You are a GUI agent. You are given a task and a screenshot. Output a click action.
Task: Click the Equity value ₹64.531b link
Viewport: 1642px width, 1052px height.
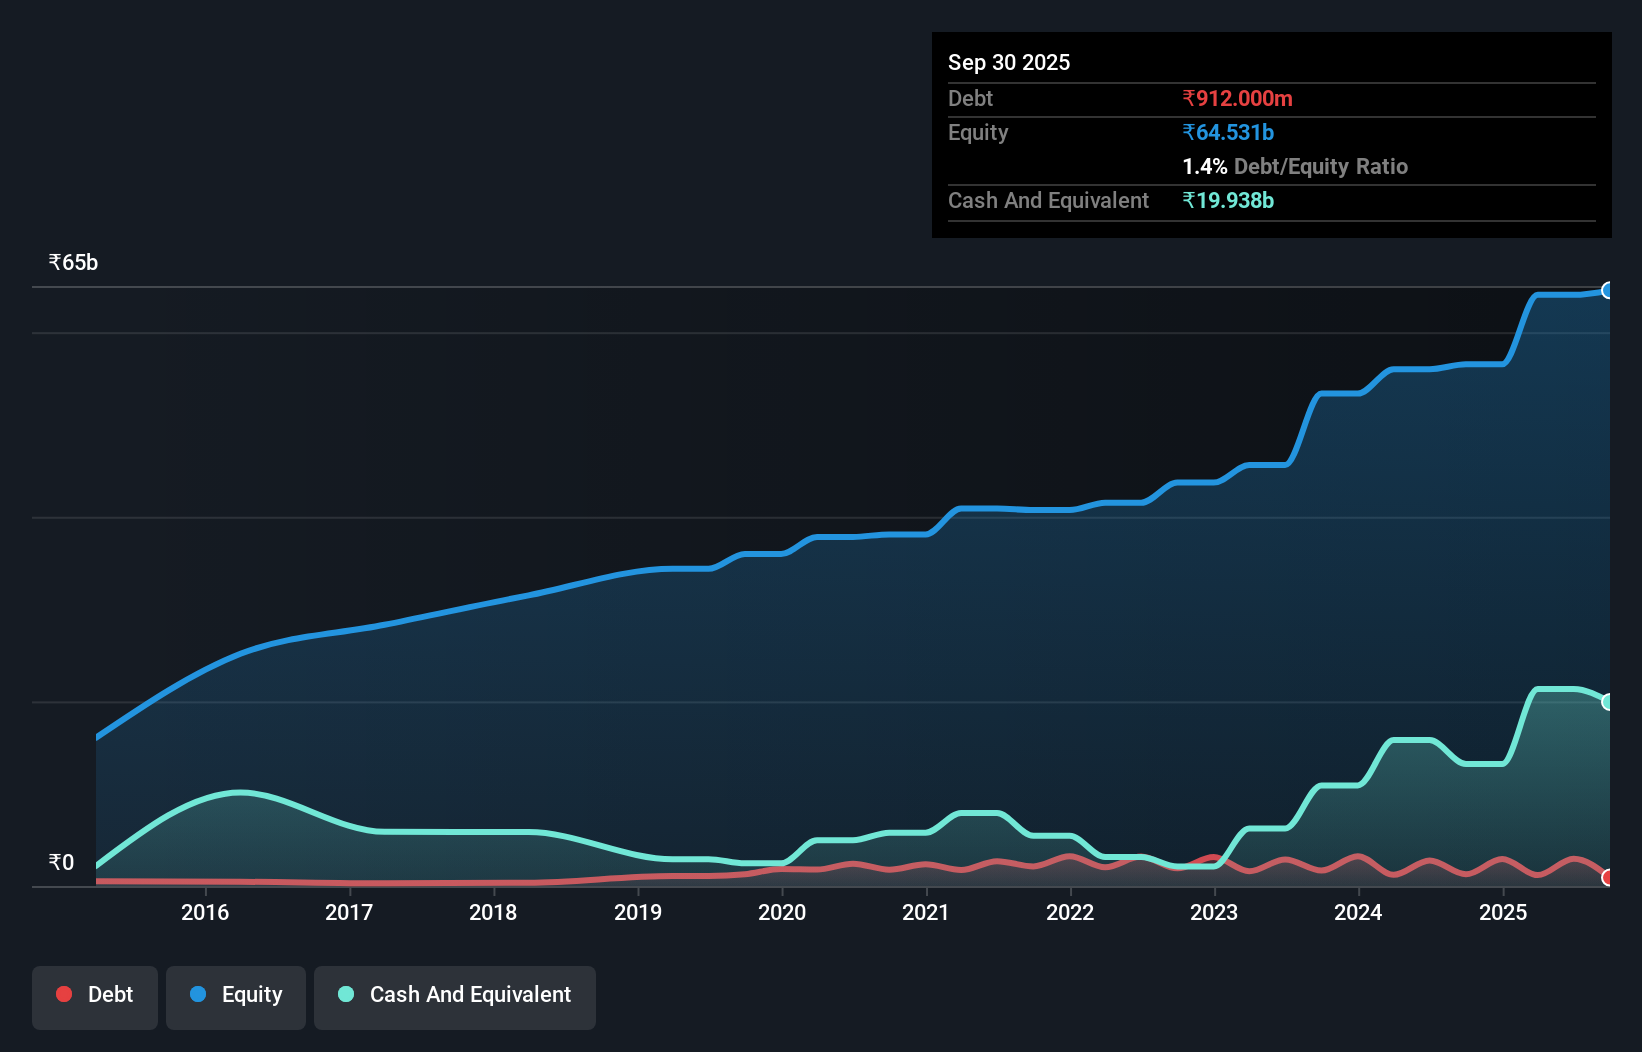click(x=1228, y=131)
